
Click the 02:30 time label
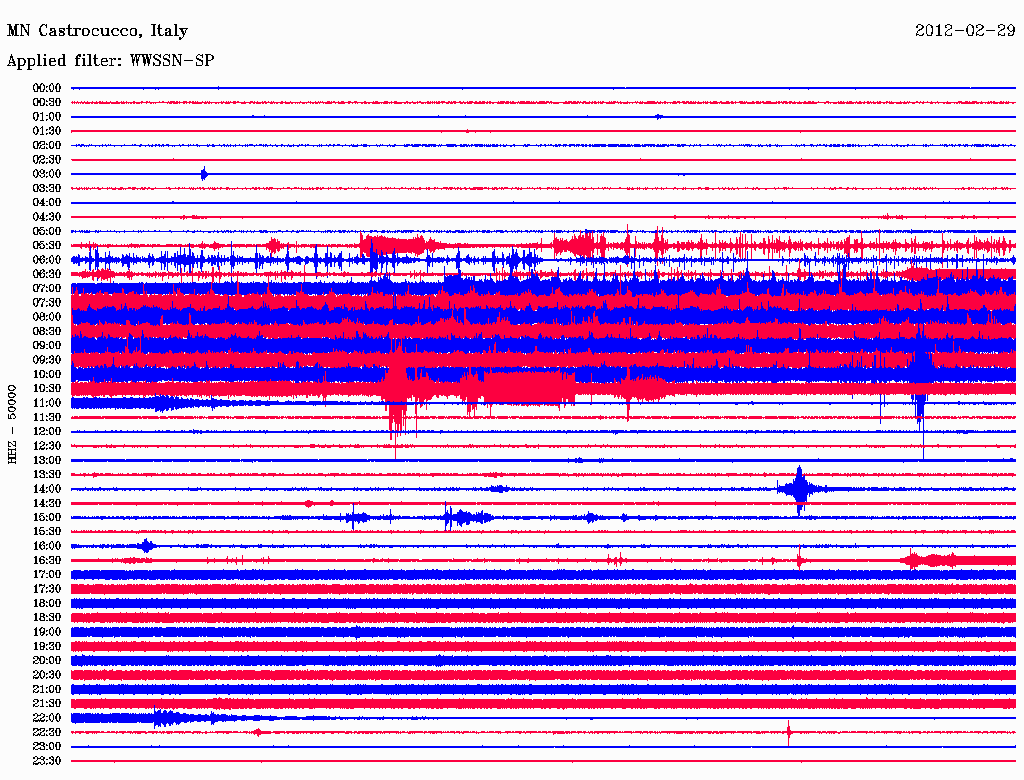(47, 159)
